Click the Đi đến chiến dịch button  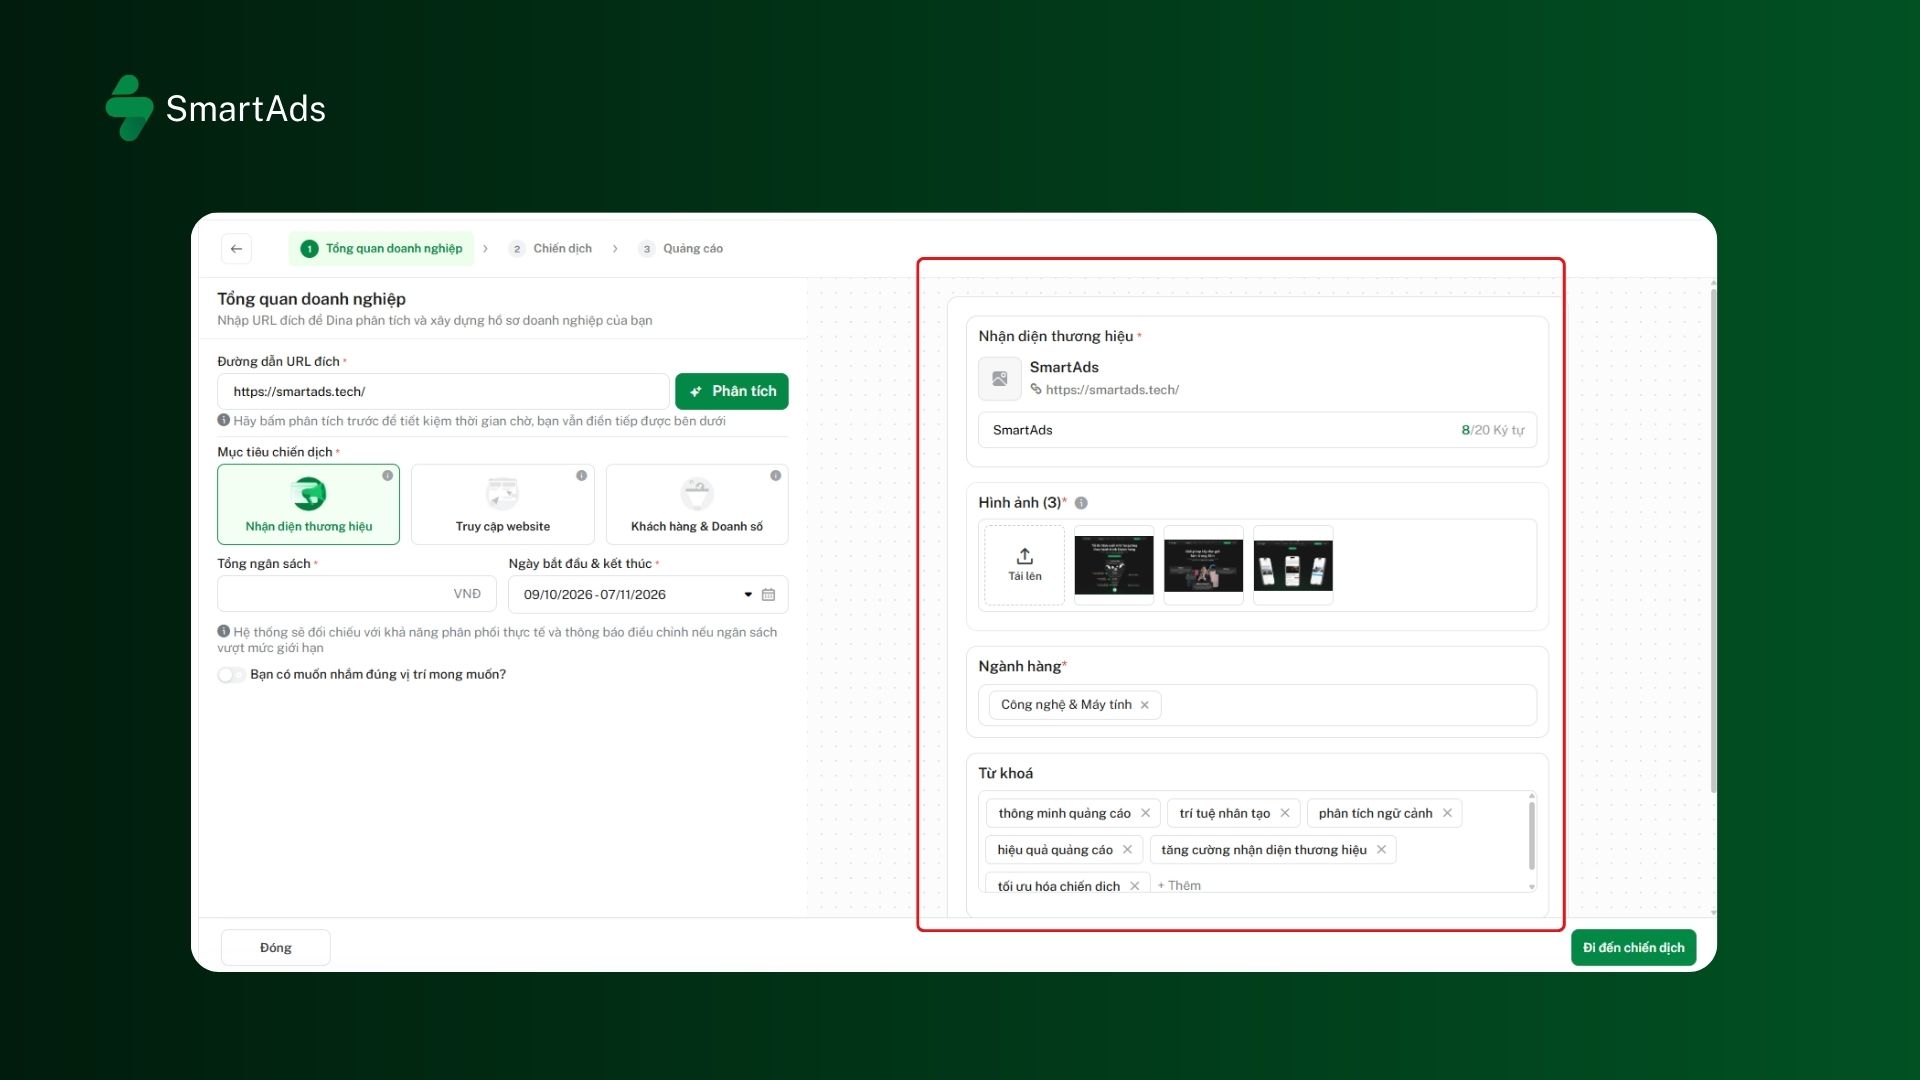click(x=1633, y=948)
